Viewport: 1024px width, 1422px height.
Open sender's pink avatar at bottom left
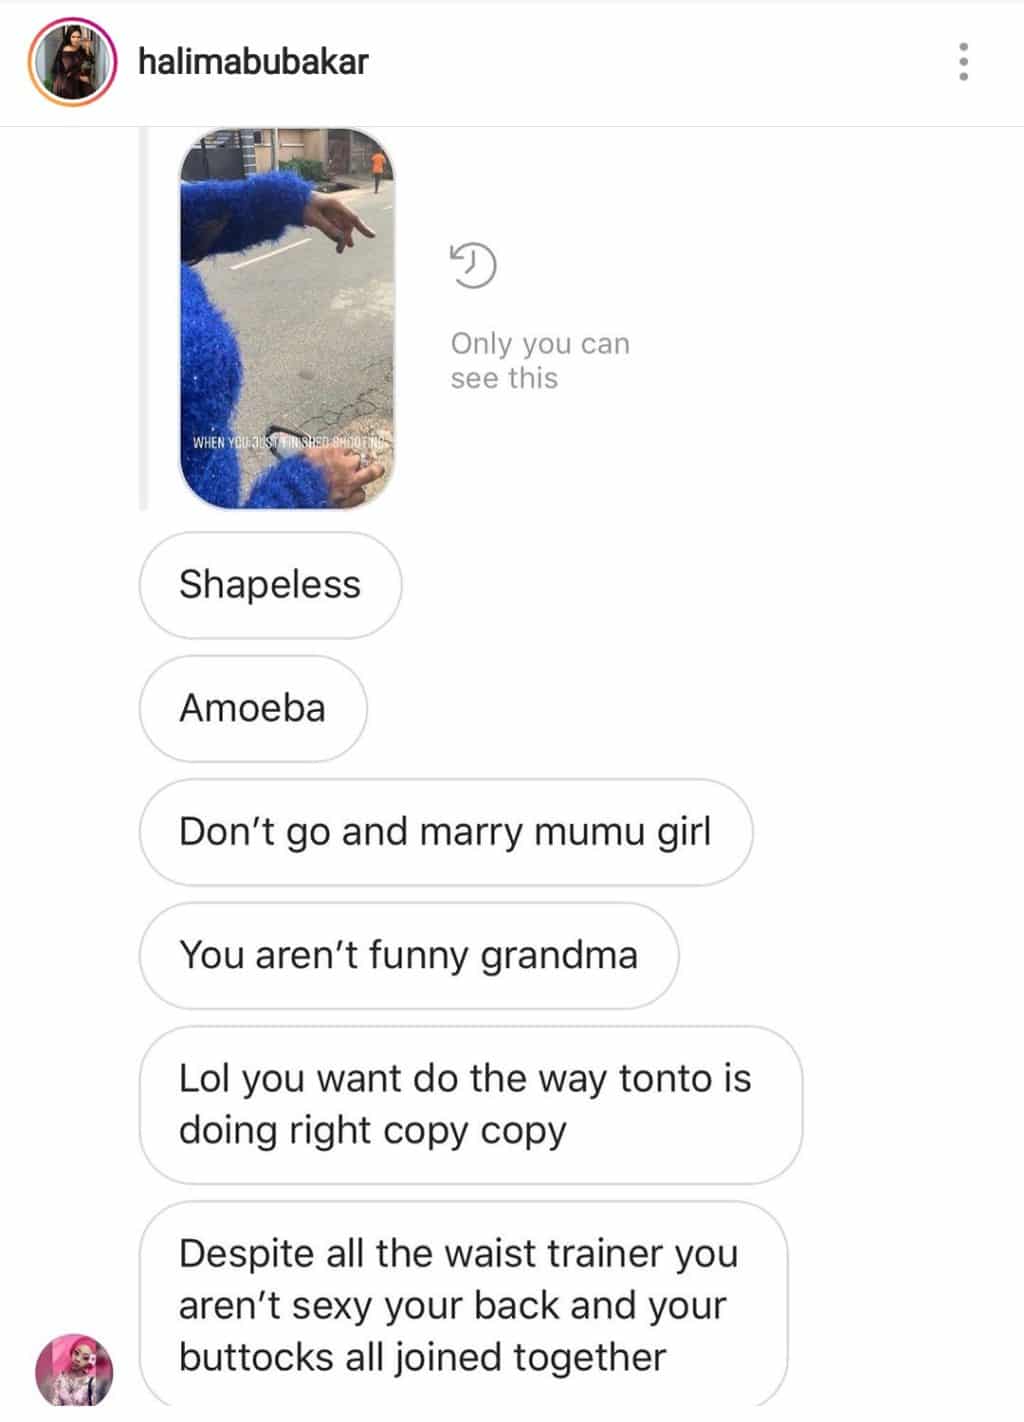point(74,1370)
